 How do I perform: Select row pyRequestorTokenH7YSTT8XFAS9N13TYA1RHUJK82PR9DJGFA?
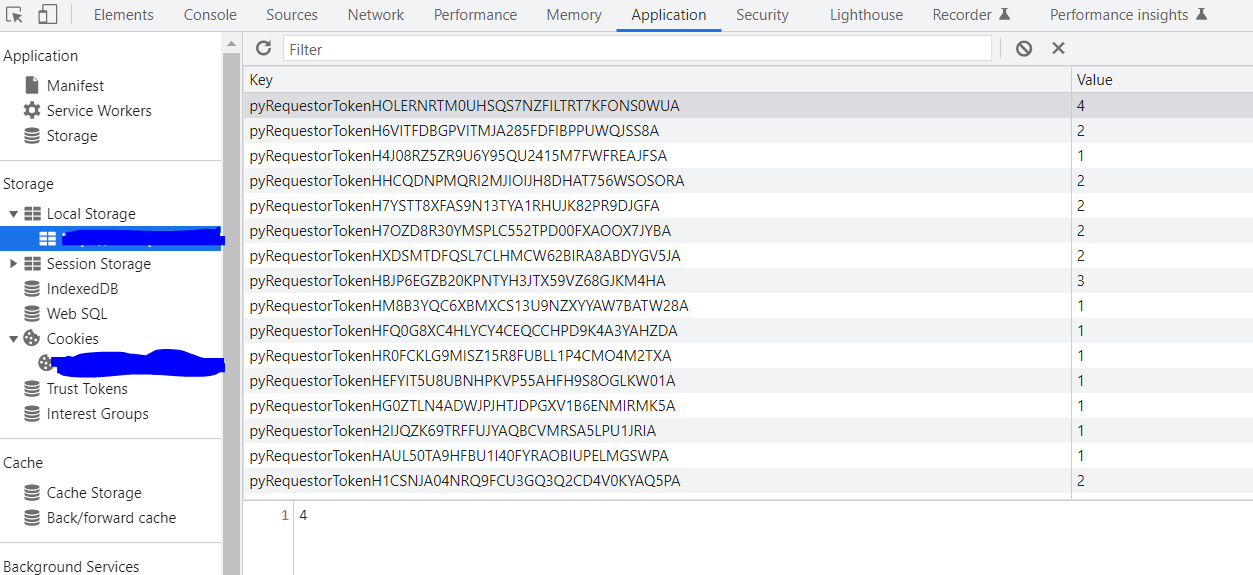pyautogui.click(x=748, y=205)
